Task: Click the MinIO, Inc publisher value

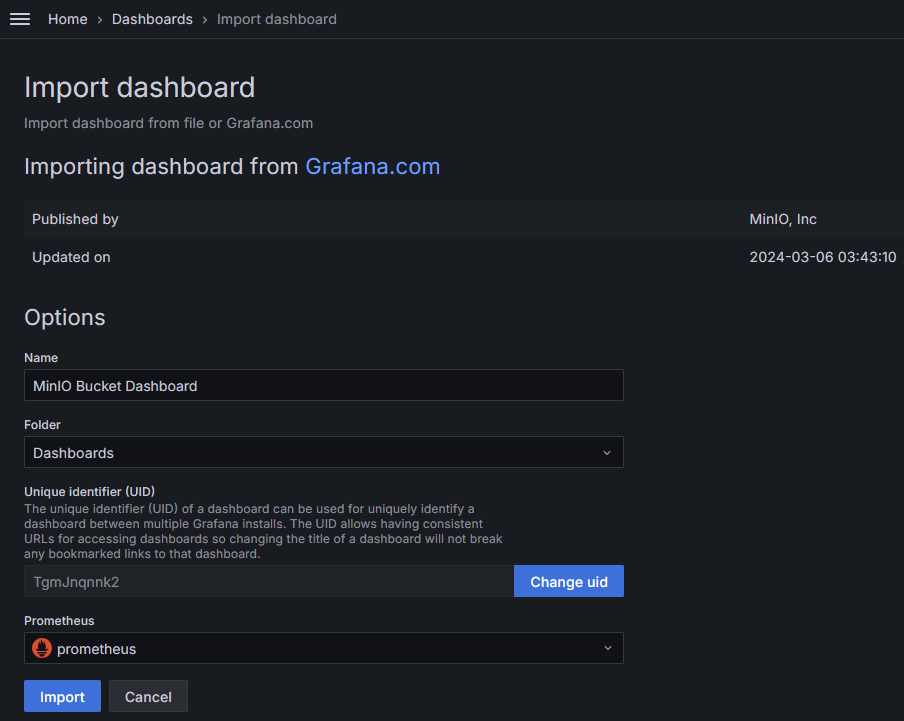Action: [782, 219]
